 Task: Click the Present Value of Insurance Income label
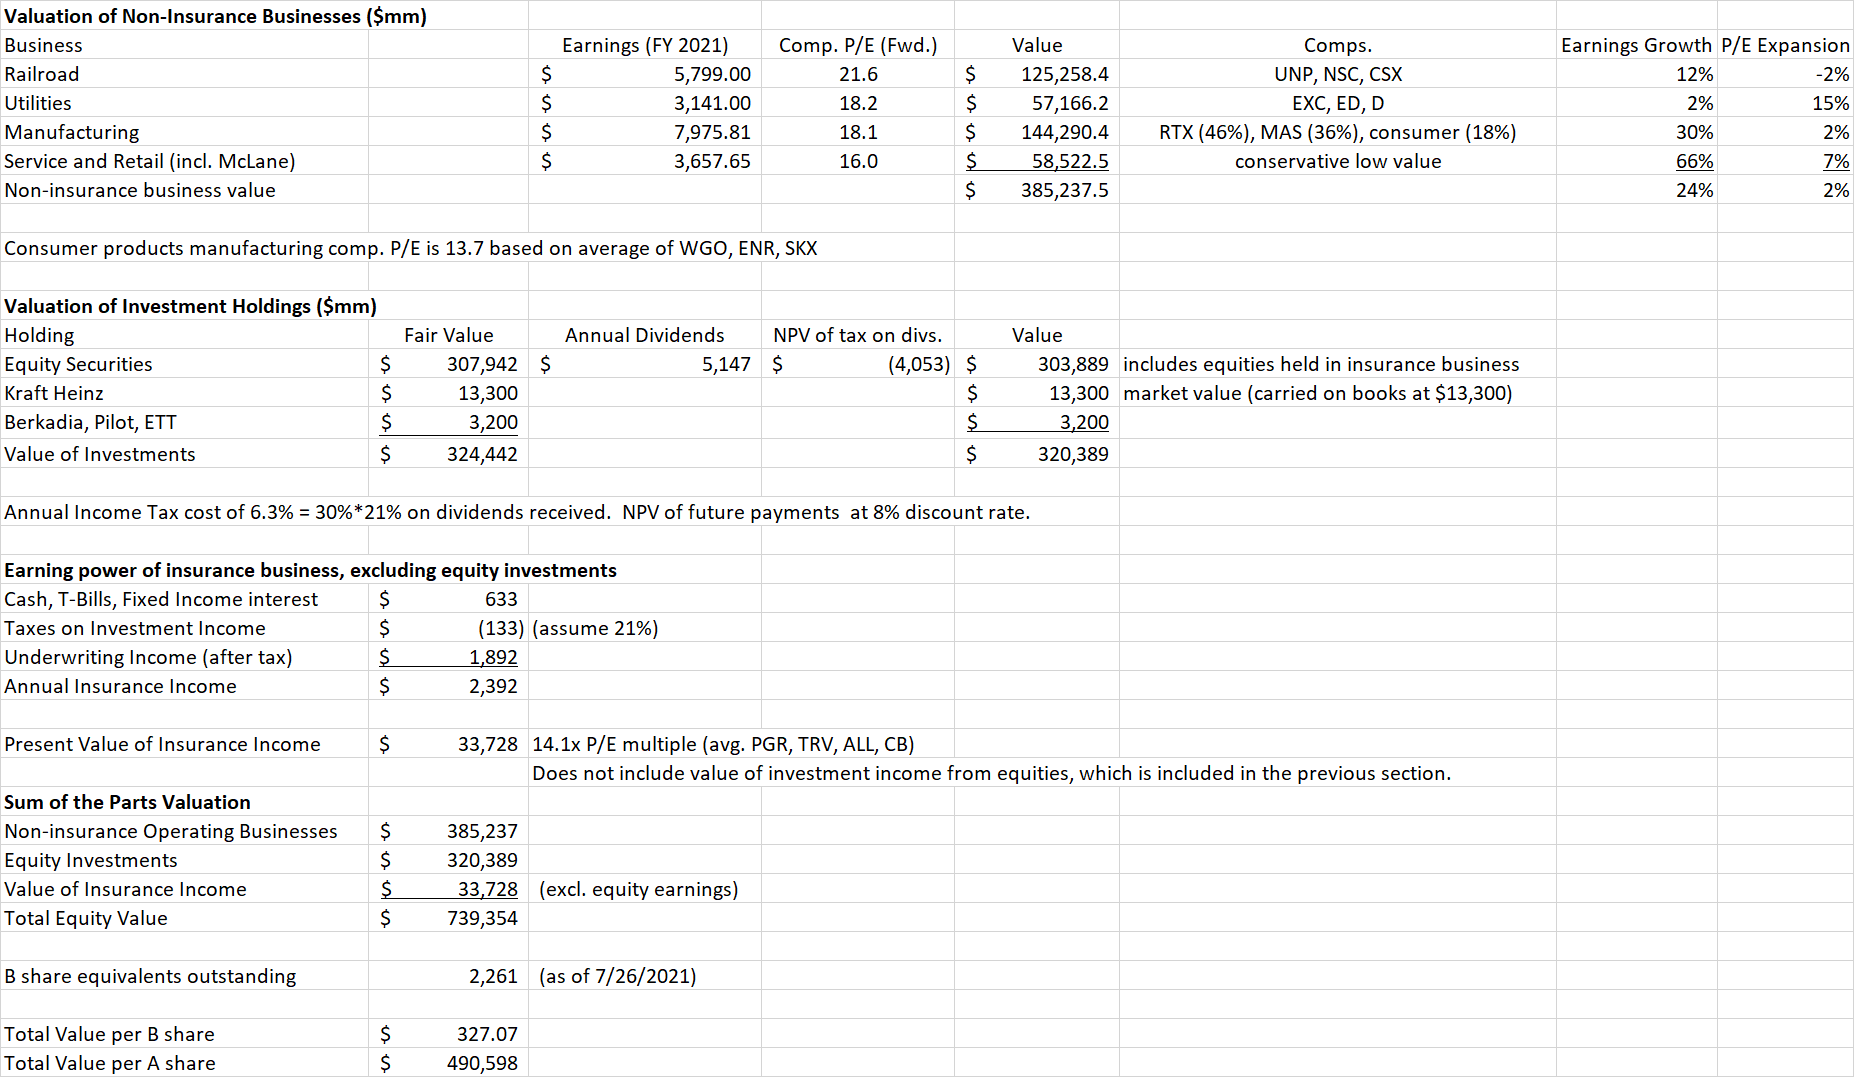[162, 744]
